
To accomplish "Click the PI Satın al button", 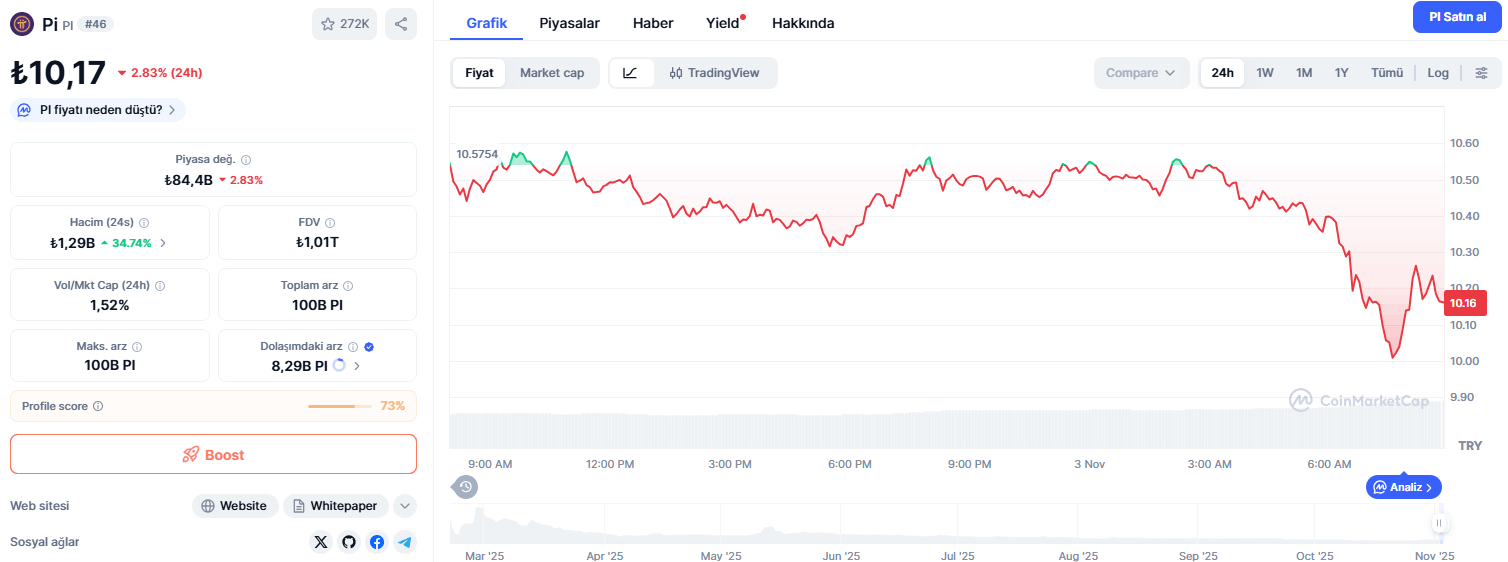I will click(x=1458, y=17).
